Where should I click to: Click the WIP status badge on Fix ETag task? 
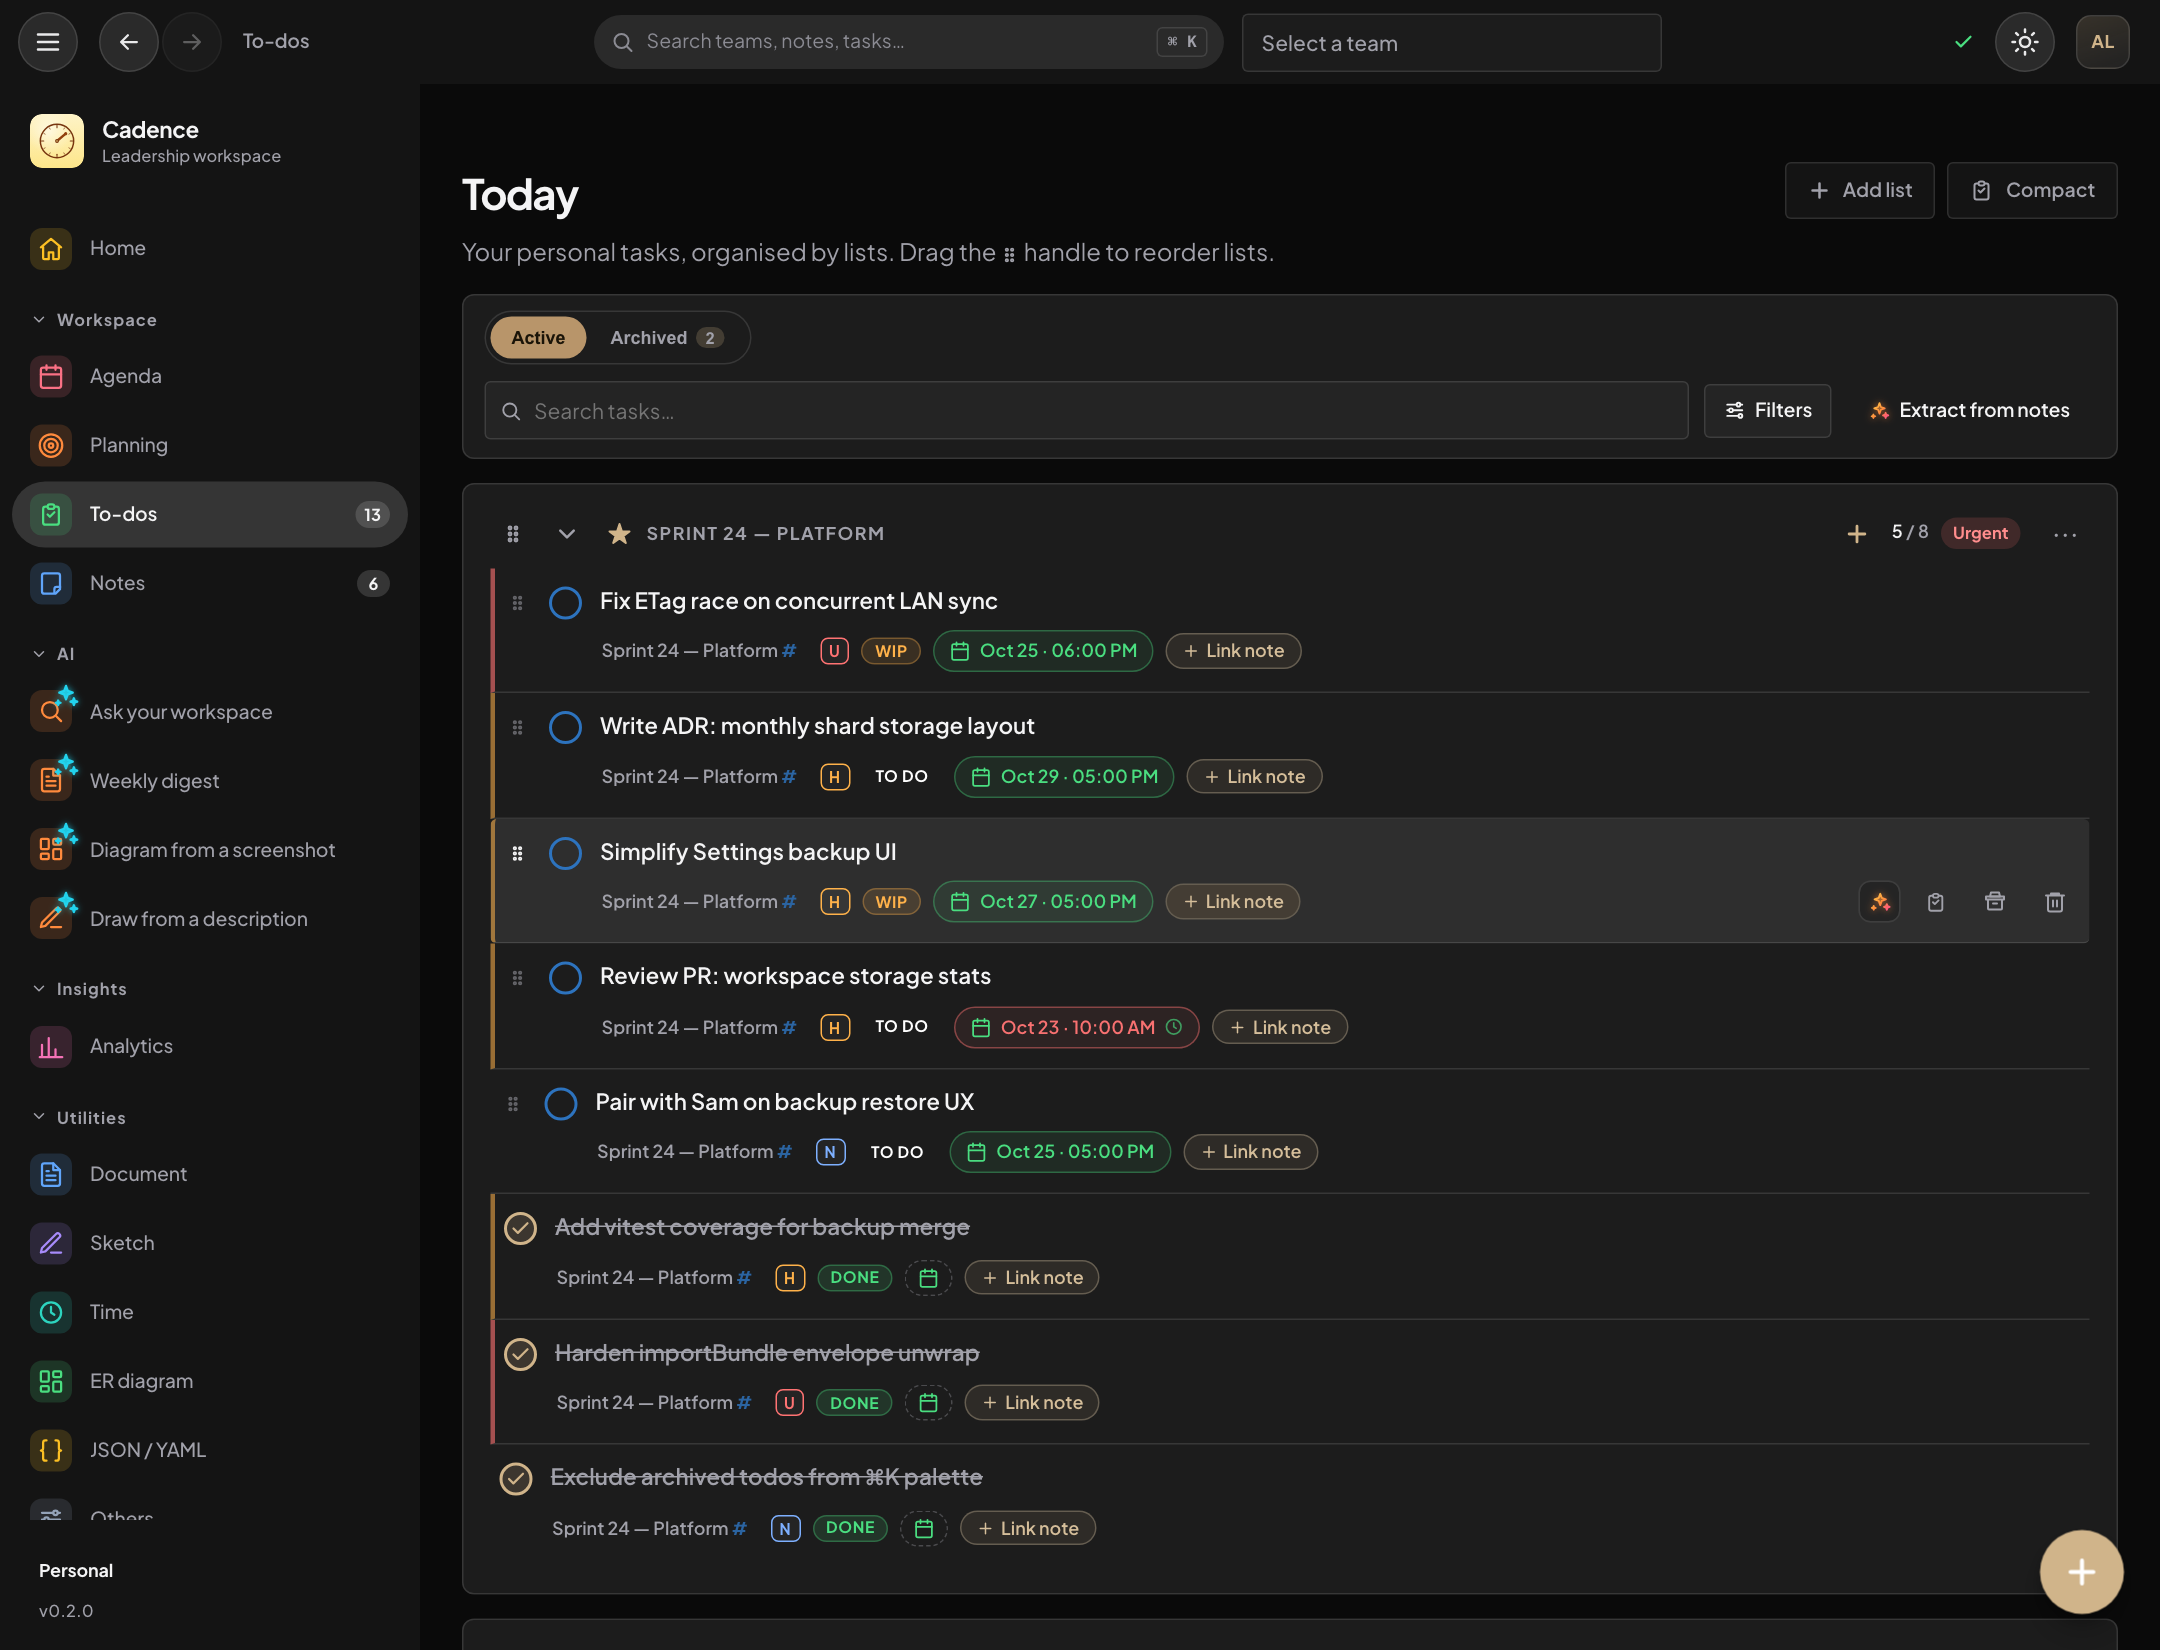tap(890, 651)
